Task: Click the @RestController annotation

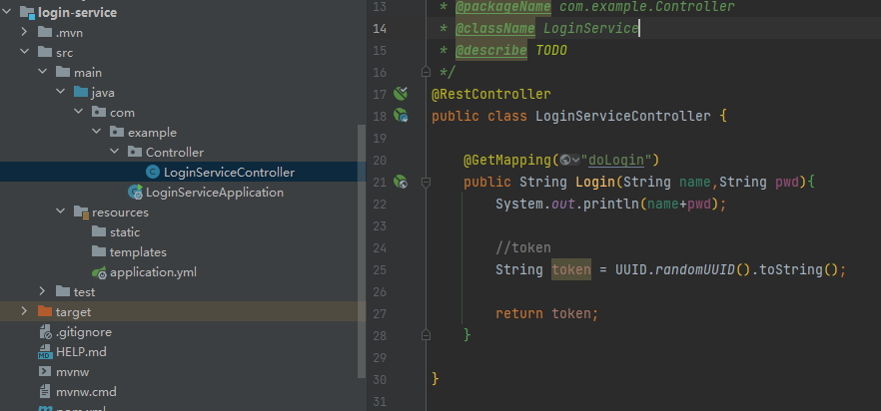Action: click(x=491, y=94)
